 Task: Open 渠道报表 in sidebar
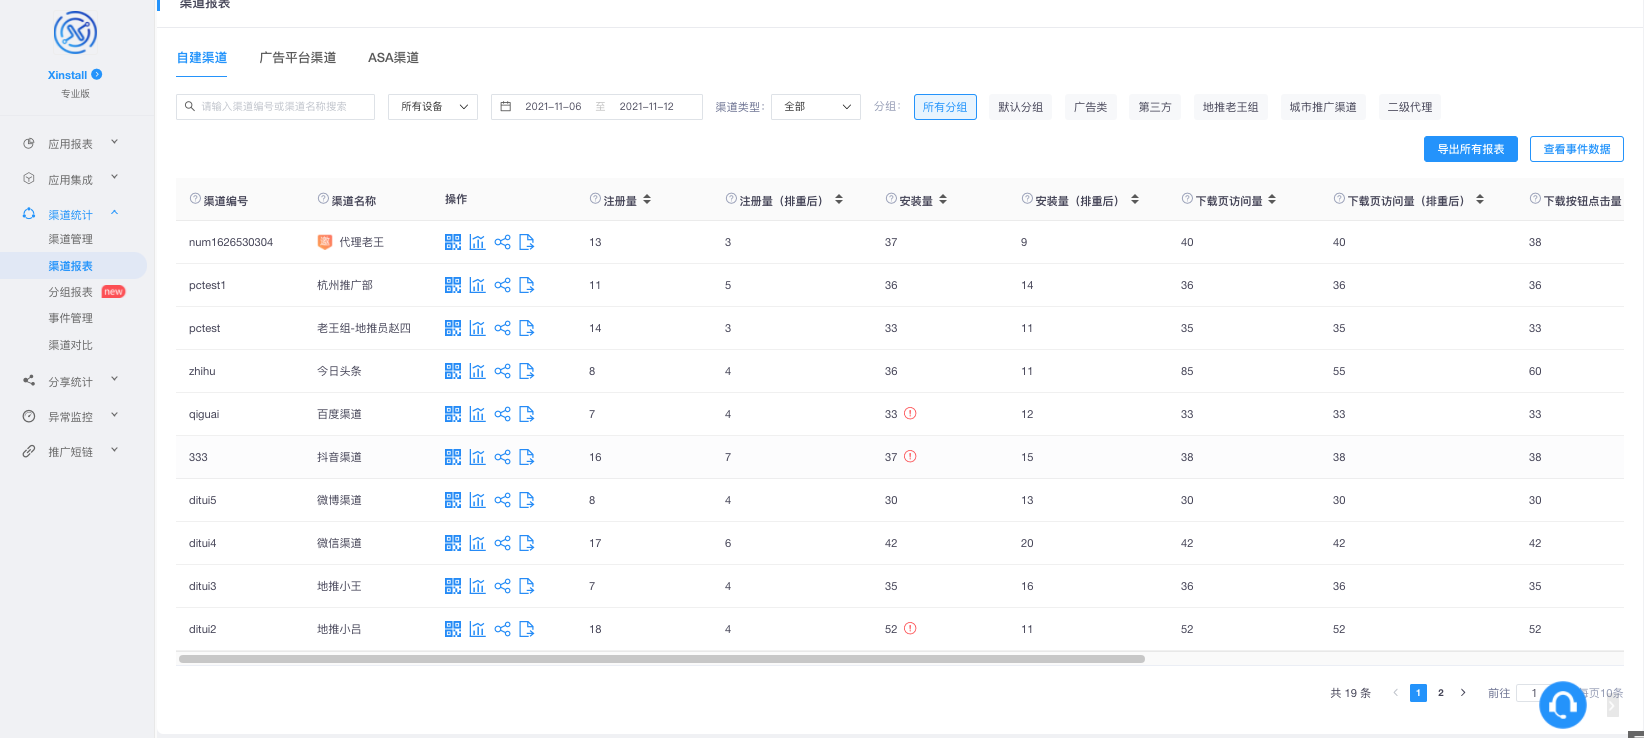coord(70,266)
